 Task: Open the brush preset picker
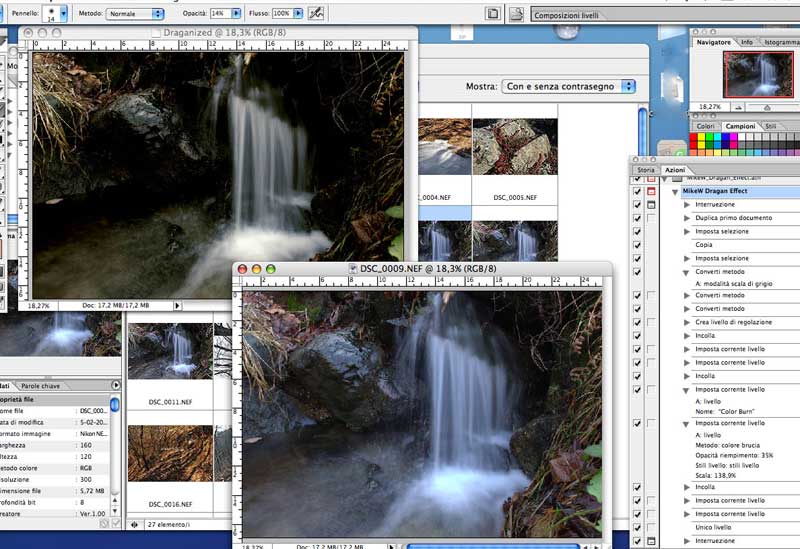[x=64, y=13]
